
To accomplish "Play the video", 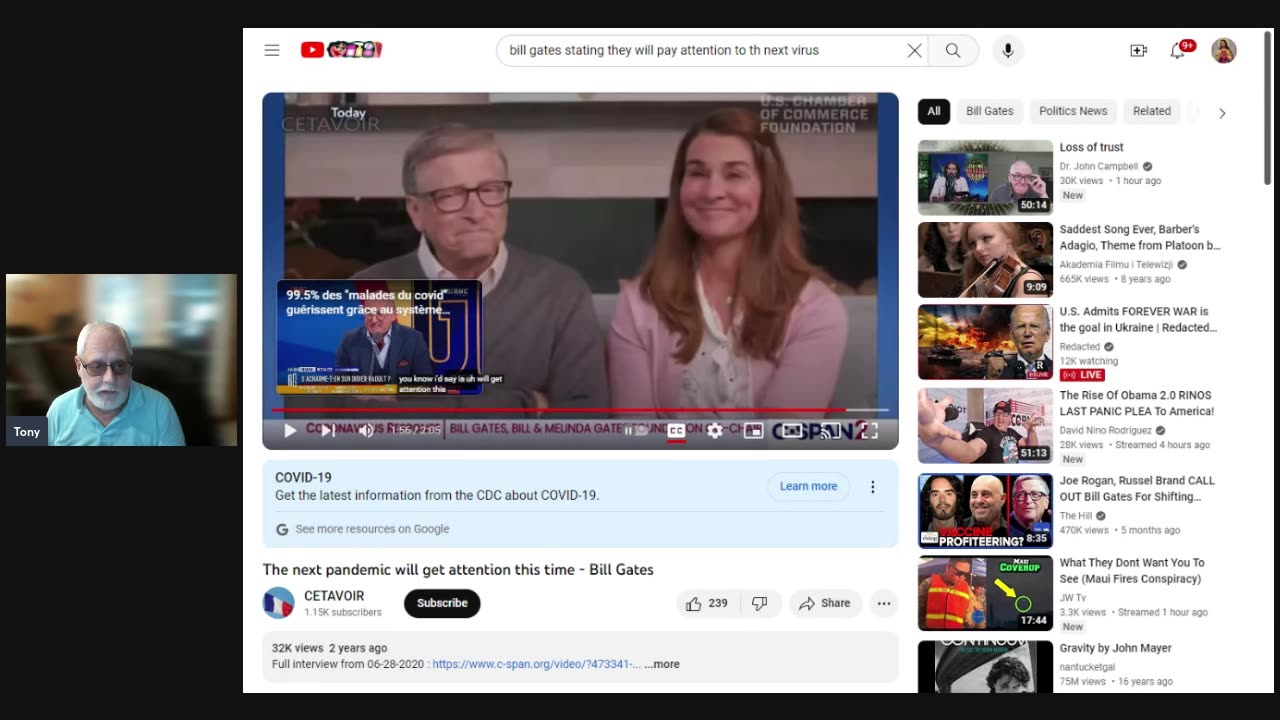I will [x=290, y=430].
